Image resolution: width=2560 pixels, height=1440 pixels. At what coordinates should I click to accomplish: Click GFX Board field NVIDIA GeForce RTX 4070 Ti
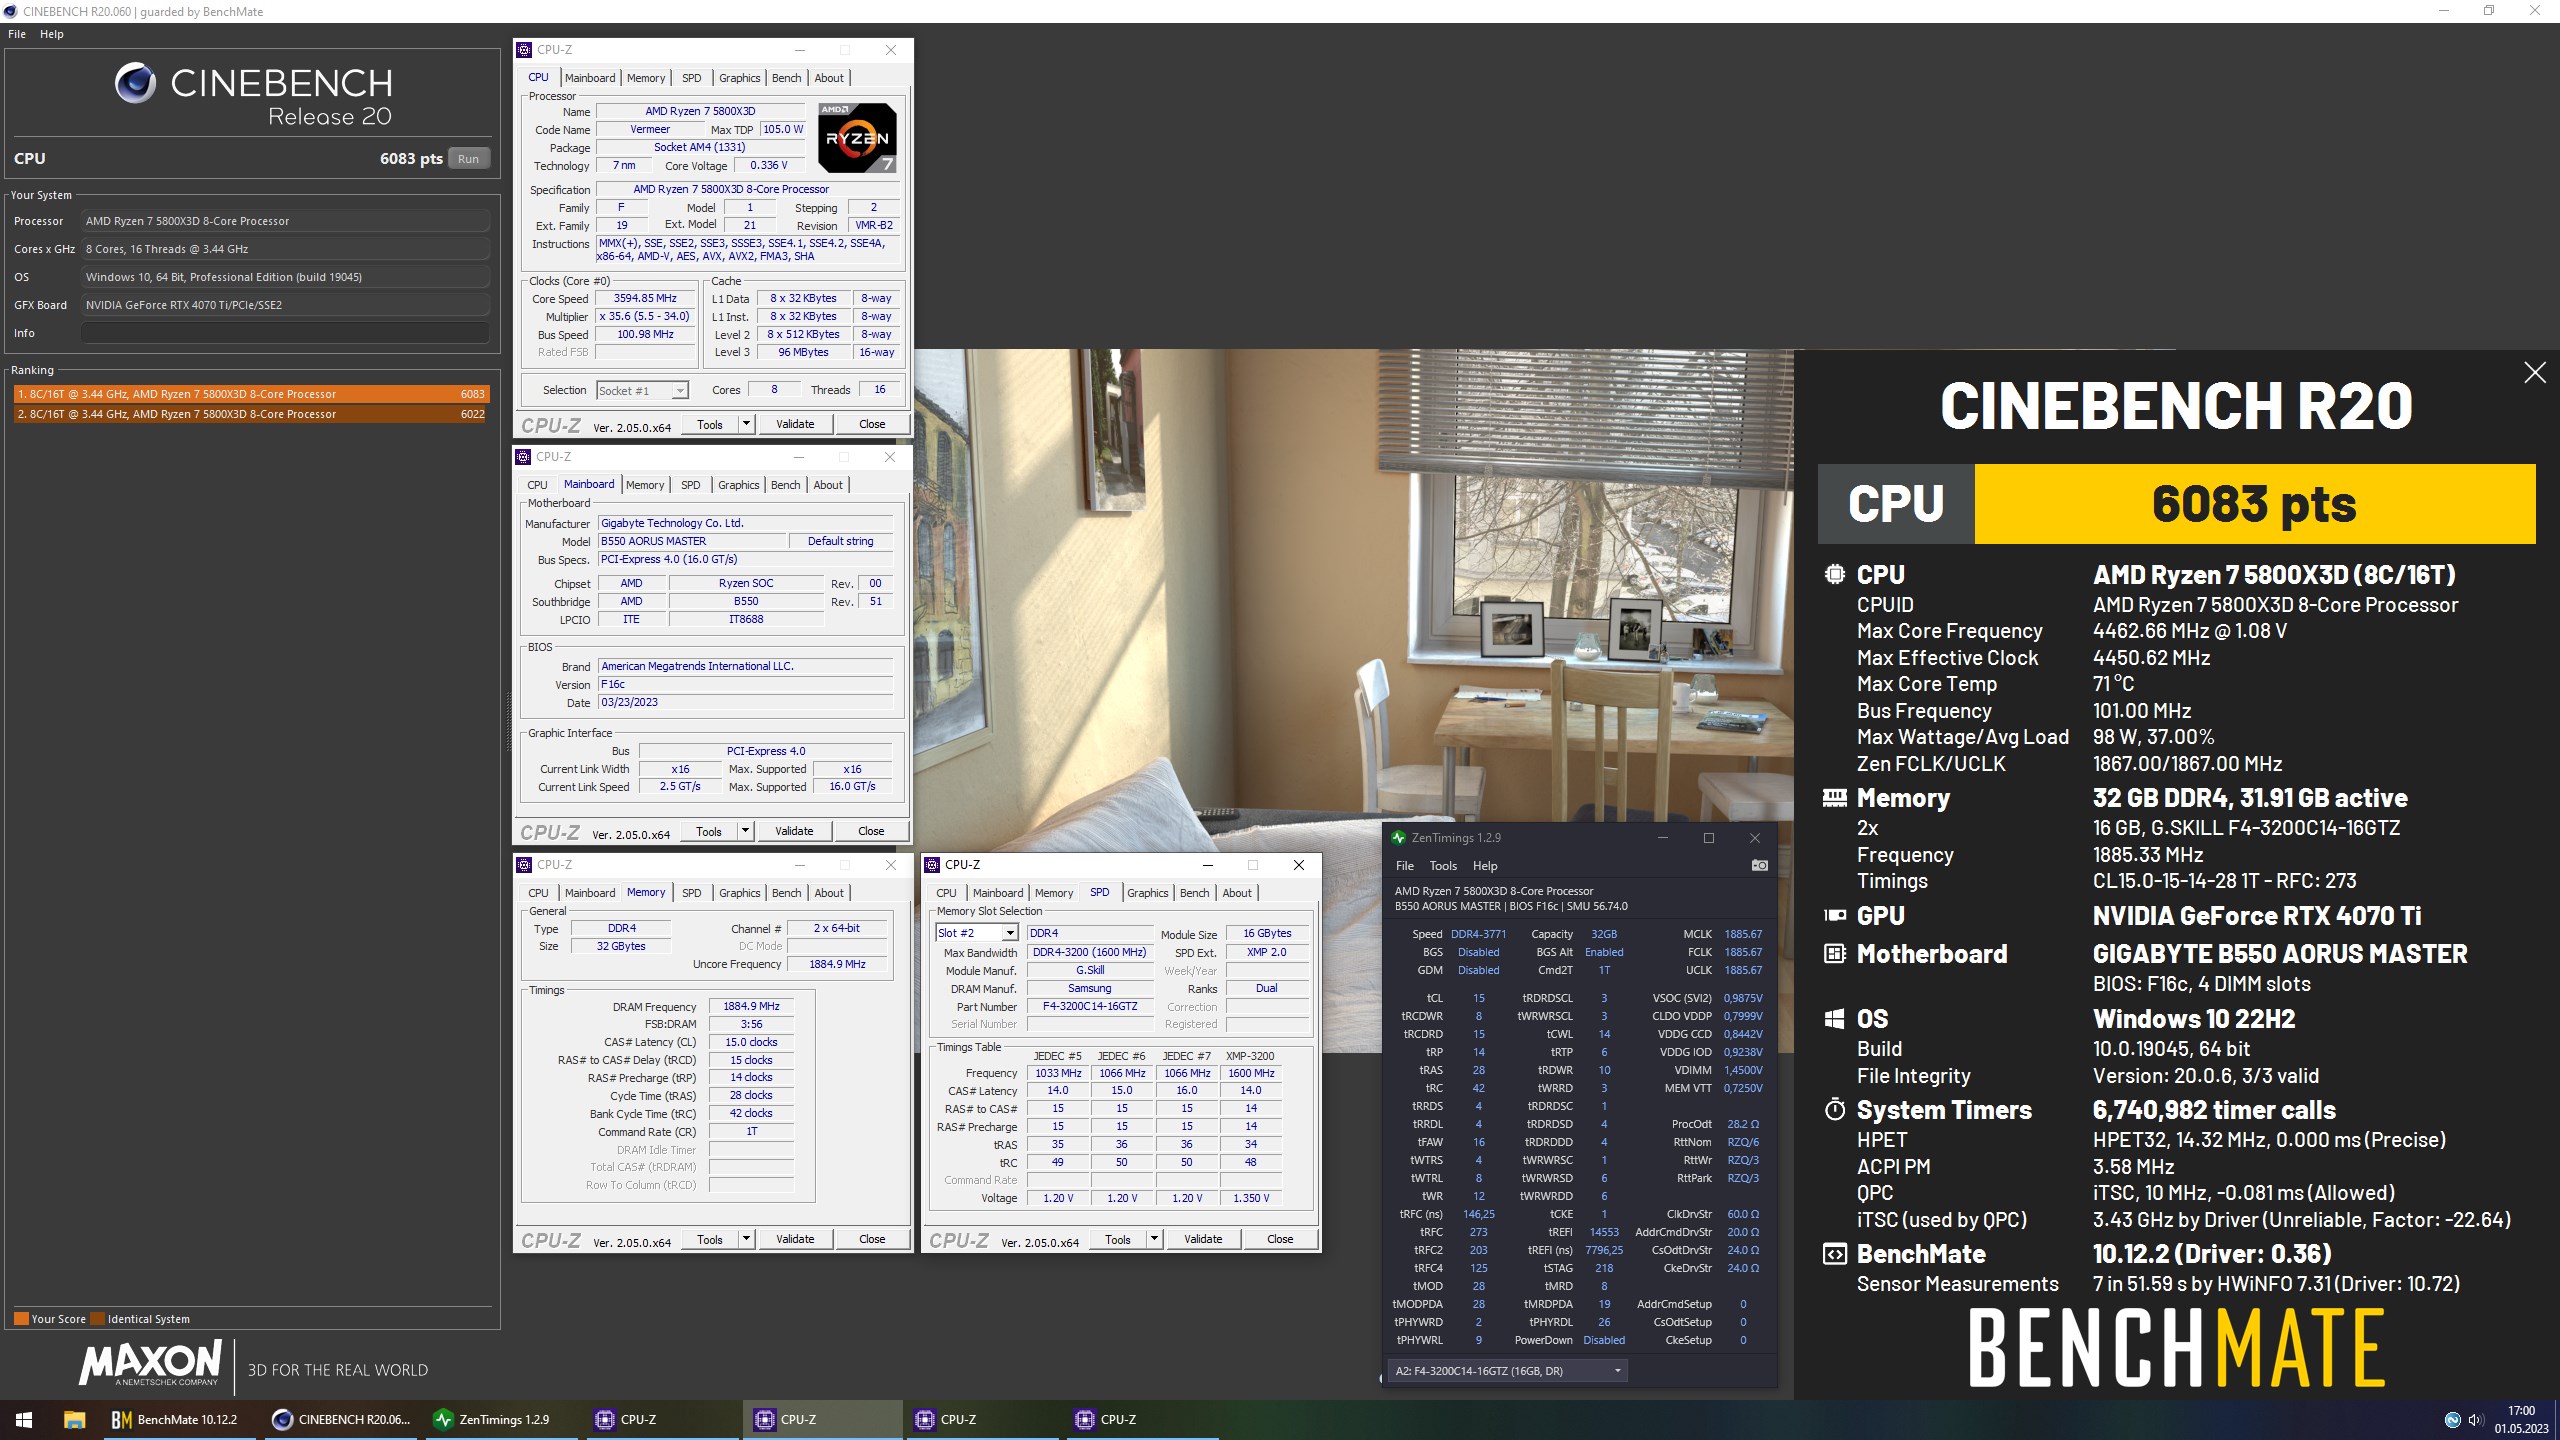coord(286,305)
